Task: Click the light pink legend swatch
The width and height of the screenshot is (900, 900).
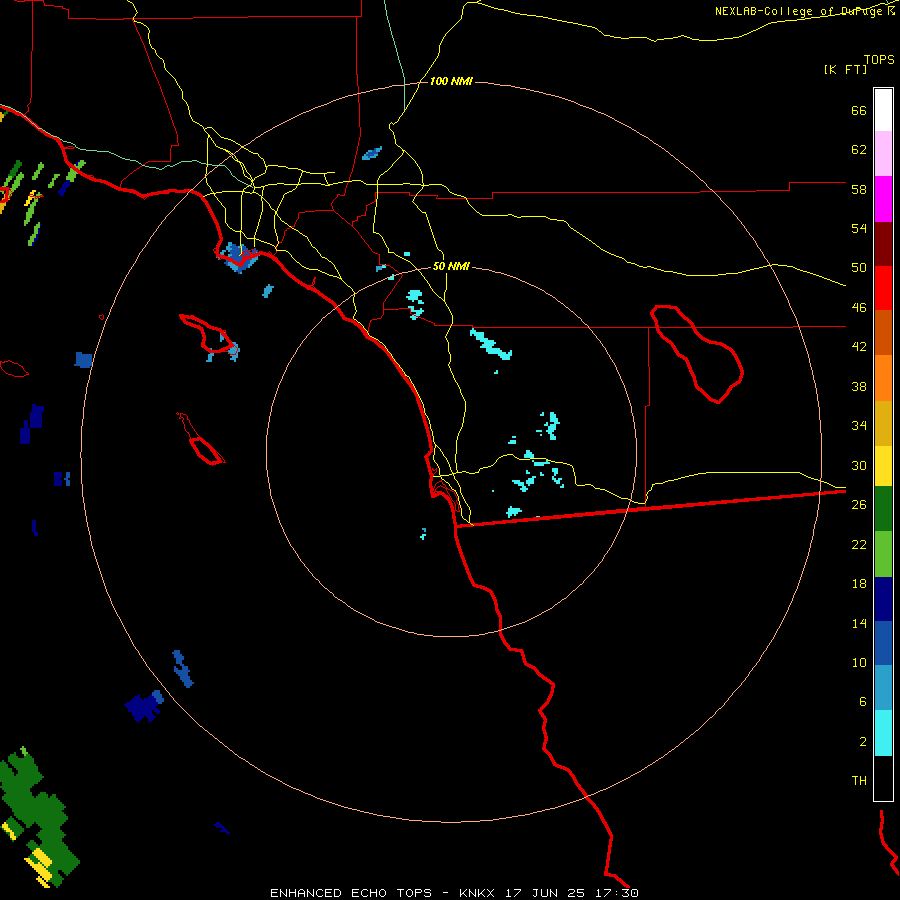Action: pyautogui.click(x=883, y=153)
